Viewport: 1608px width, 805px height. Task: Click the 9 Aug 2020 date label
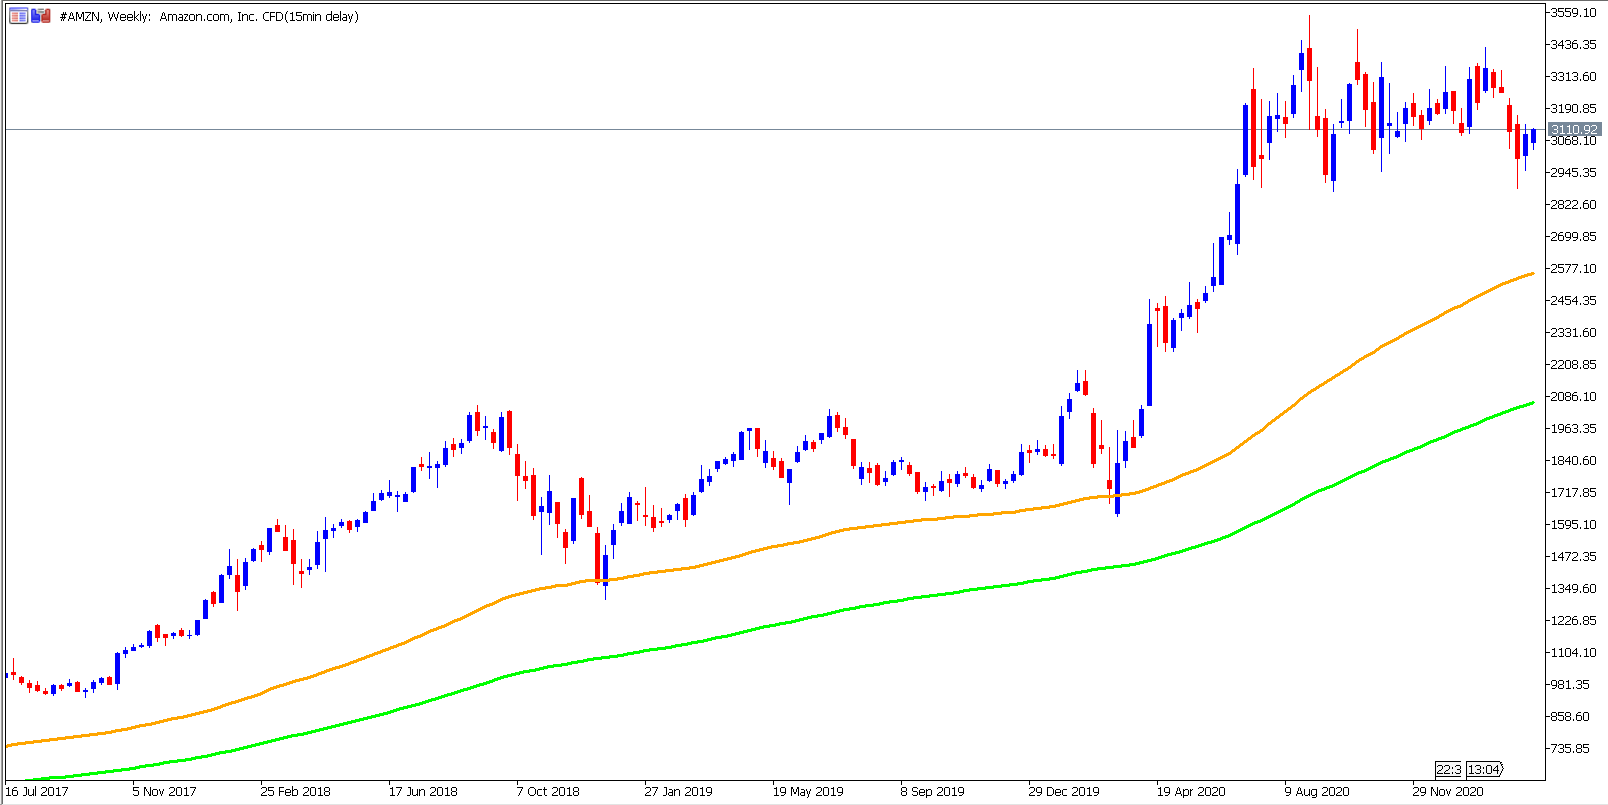[x=1317, y=791]
